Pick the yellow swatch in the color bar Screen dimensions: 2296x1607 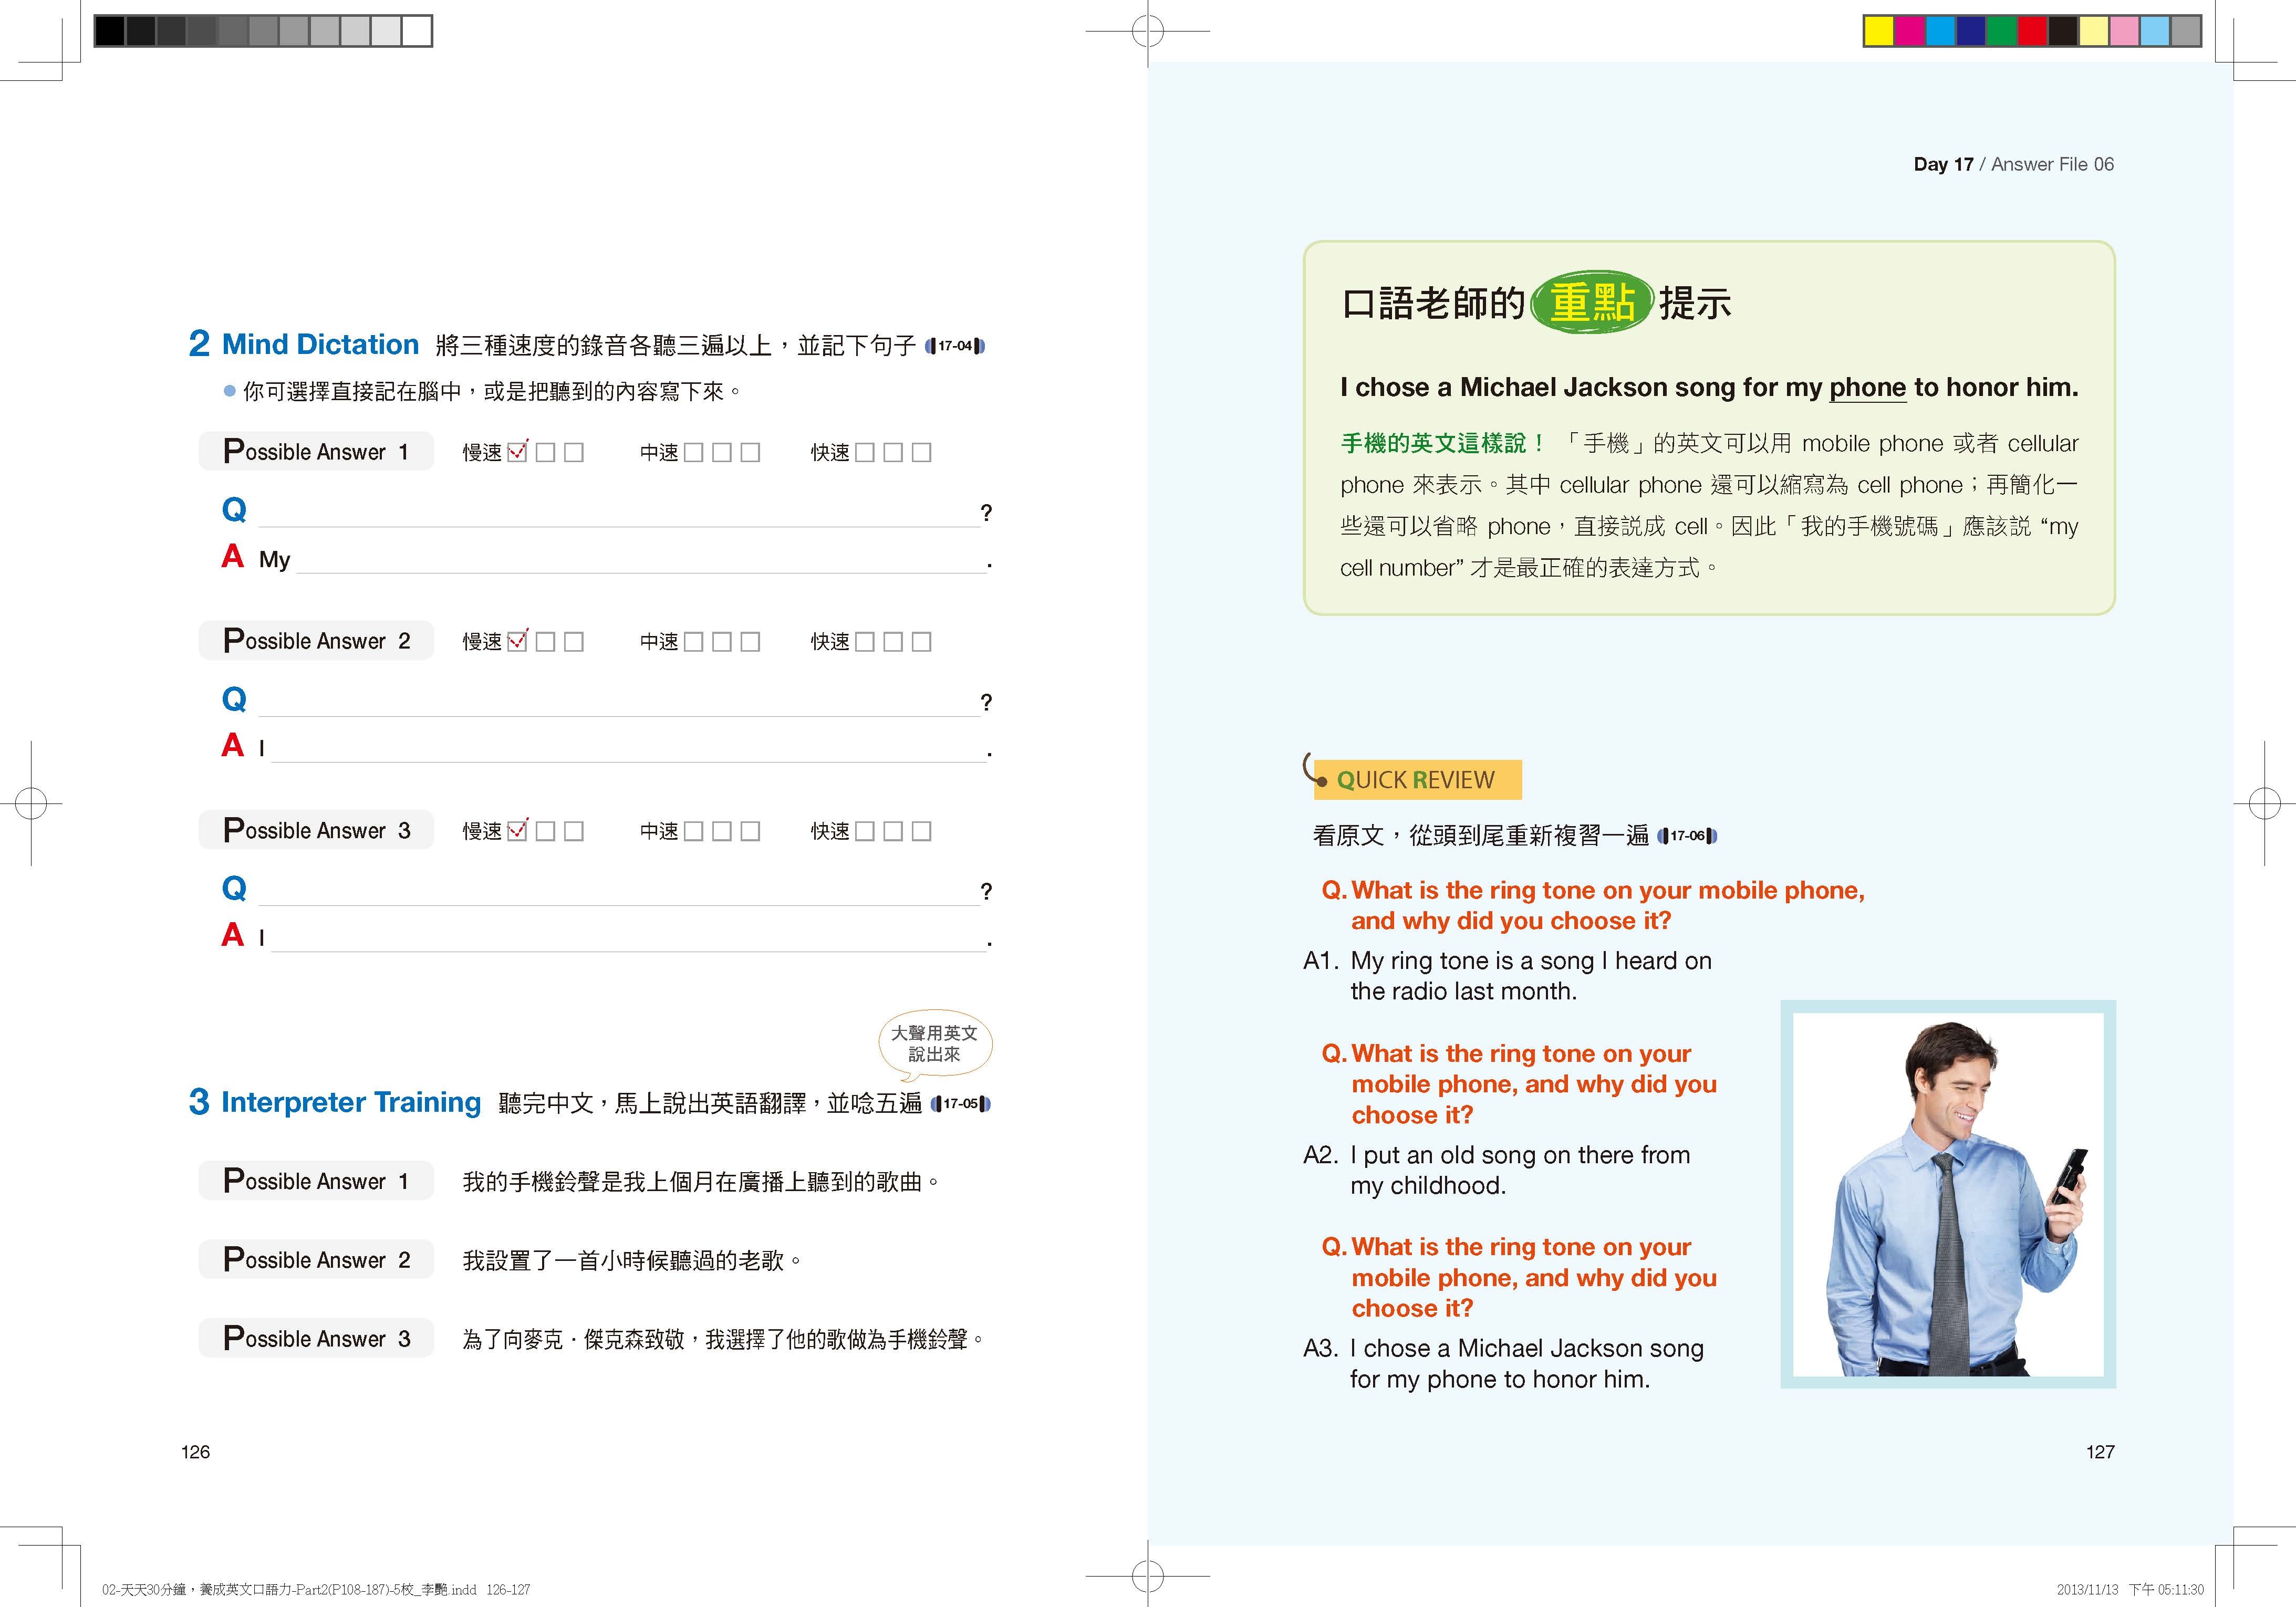tap(1880, 32)
